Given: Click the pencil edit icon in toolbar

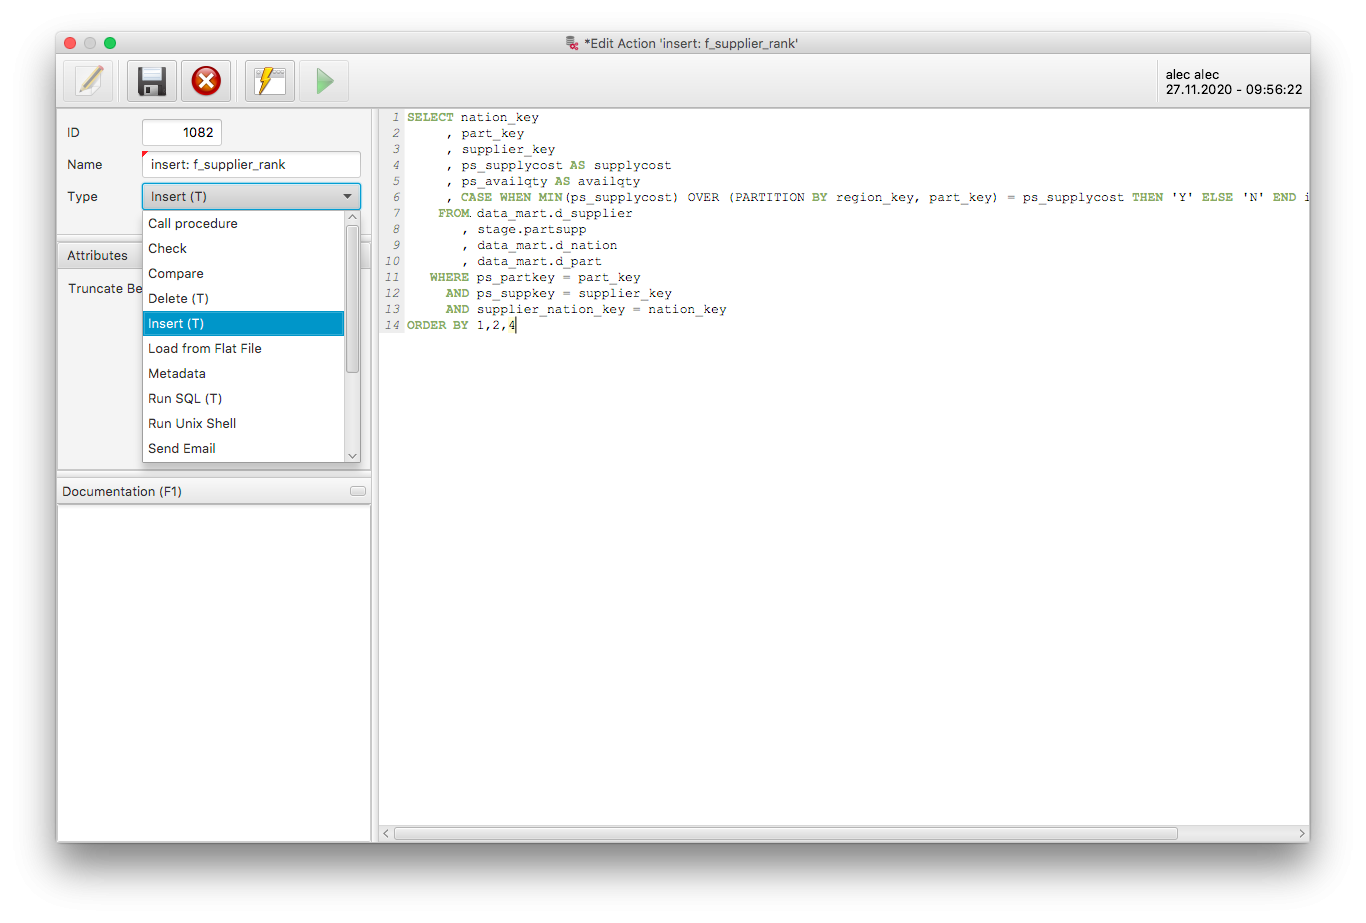Looking at the screenshot, I should pos(88,81).
